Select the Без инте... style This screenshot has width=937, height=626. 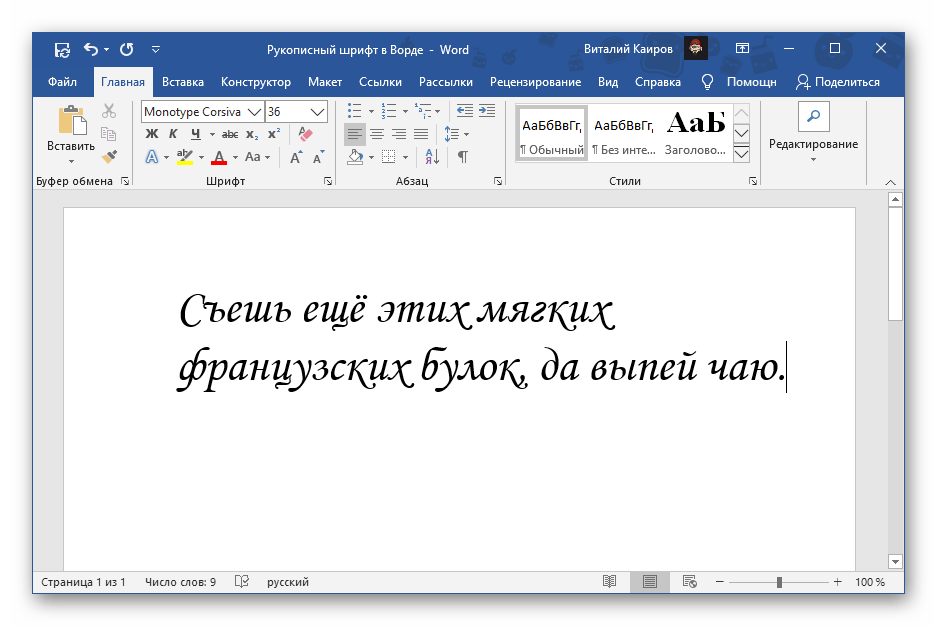click(624, 134)
